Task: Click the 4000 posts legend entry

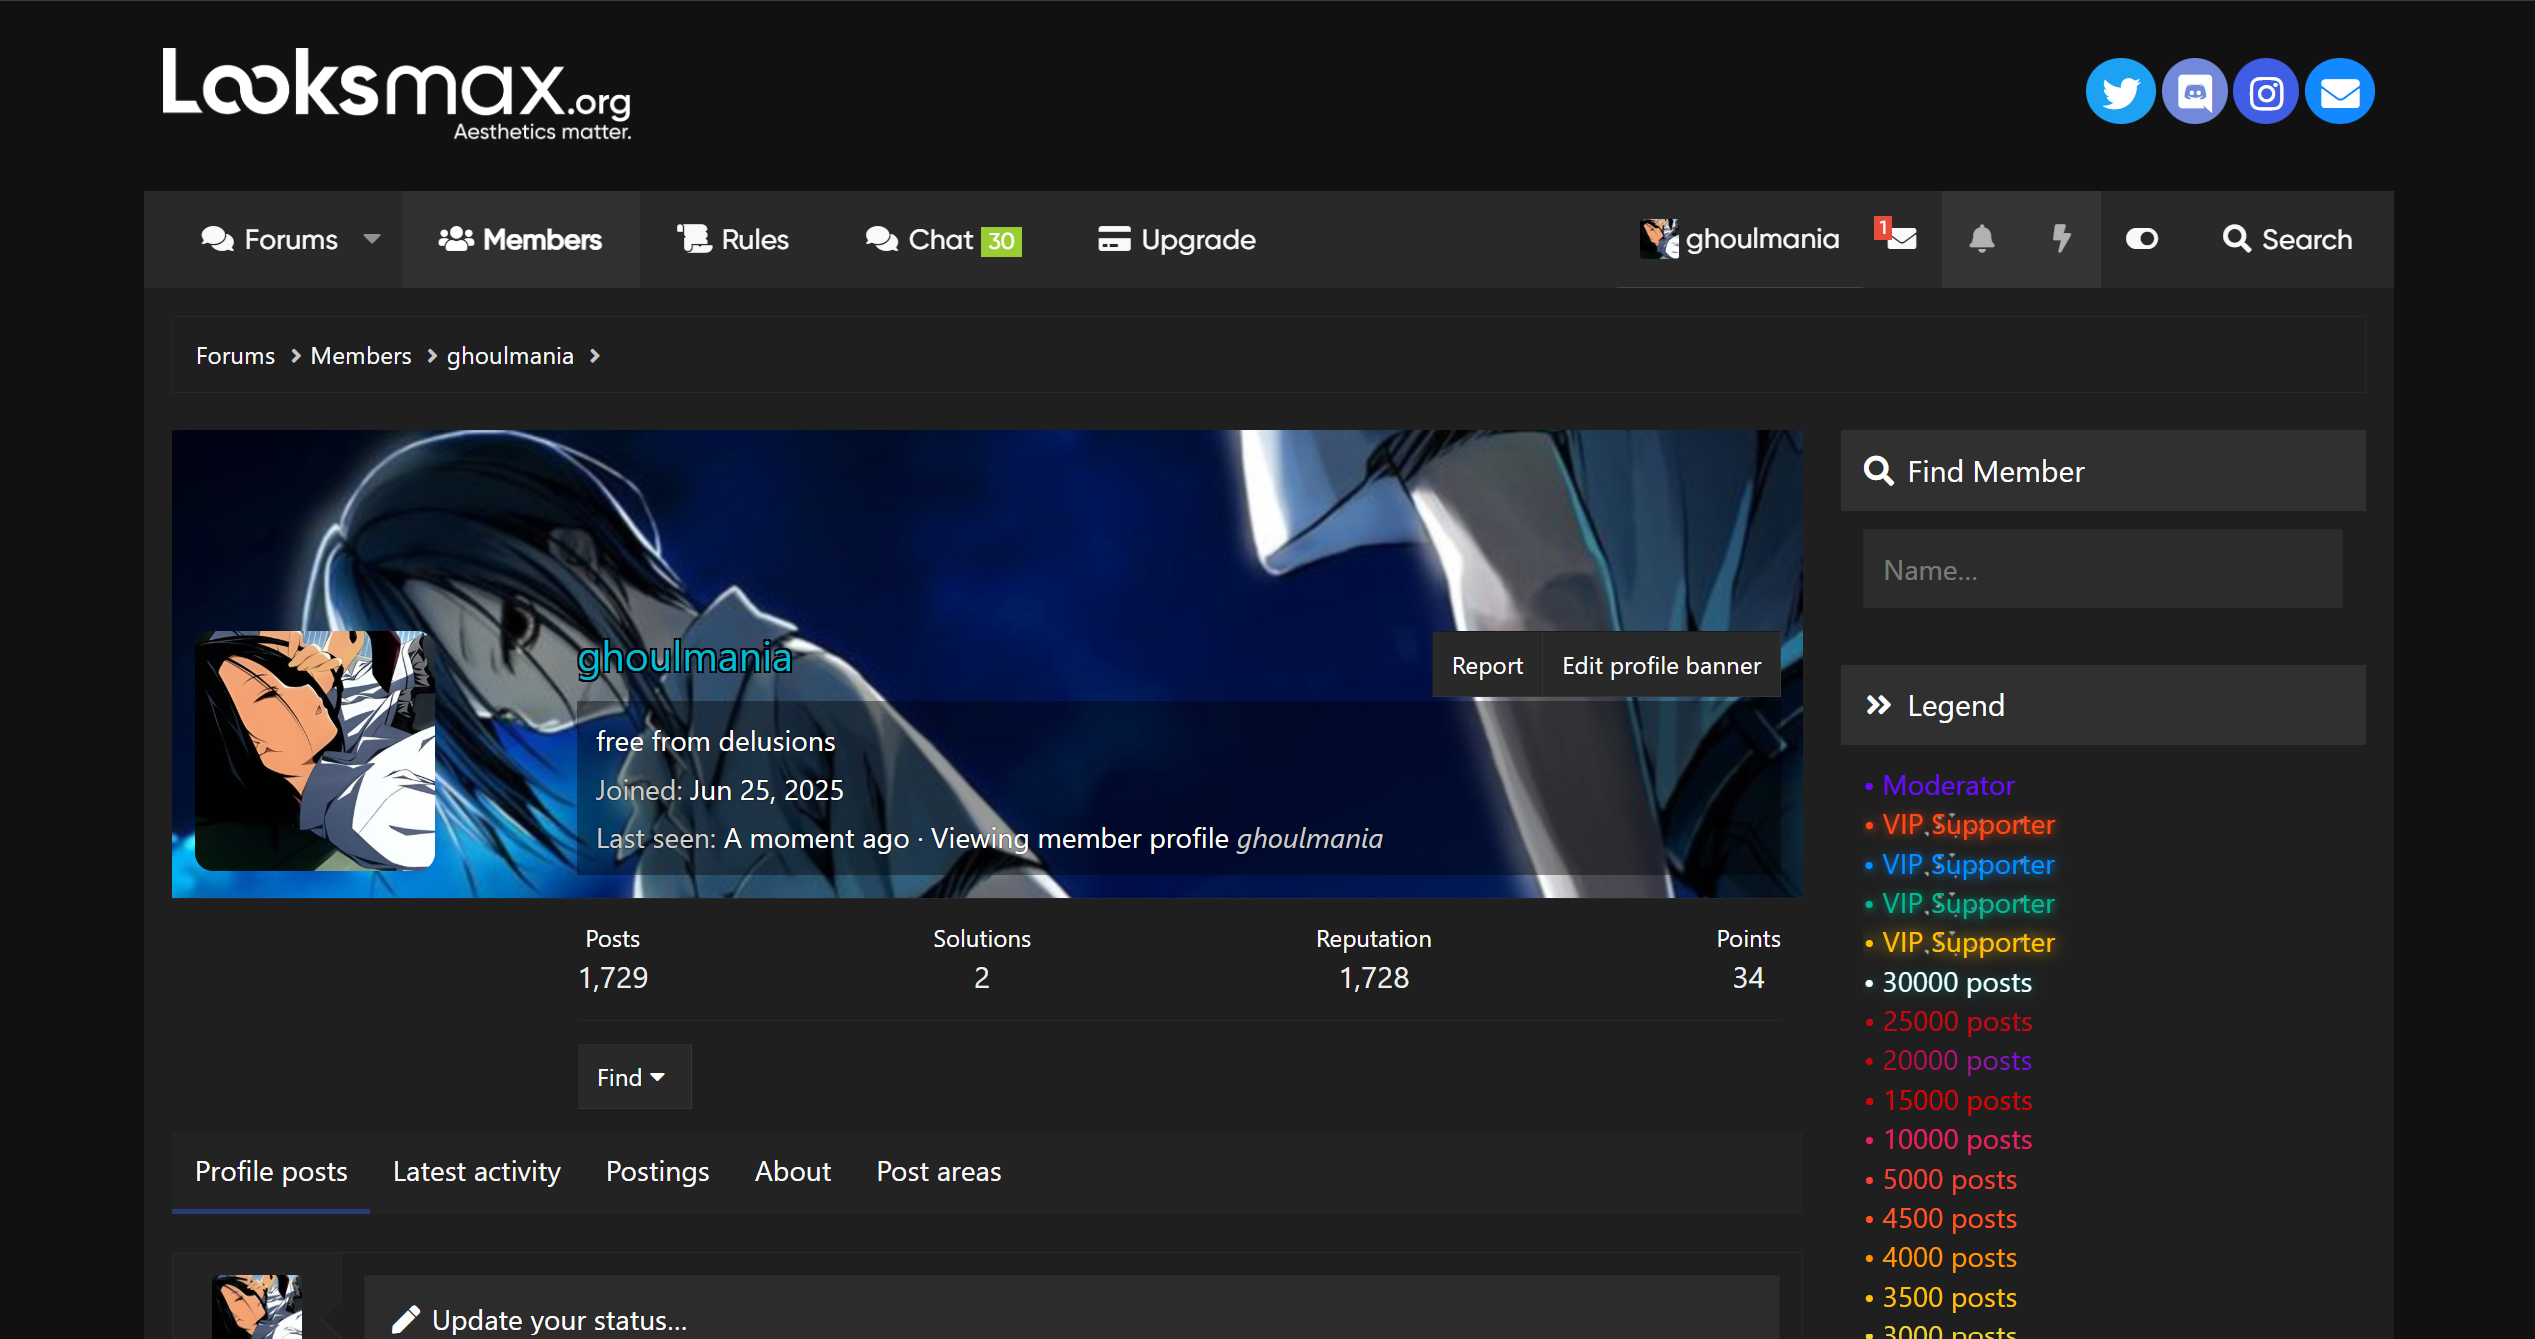Action: coord(1949,1258)
